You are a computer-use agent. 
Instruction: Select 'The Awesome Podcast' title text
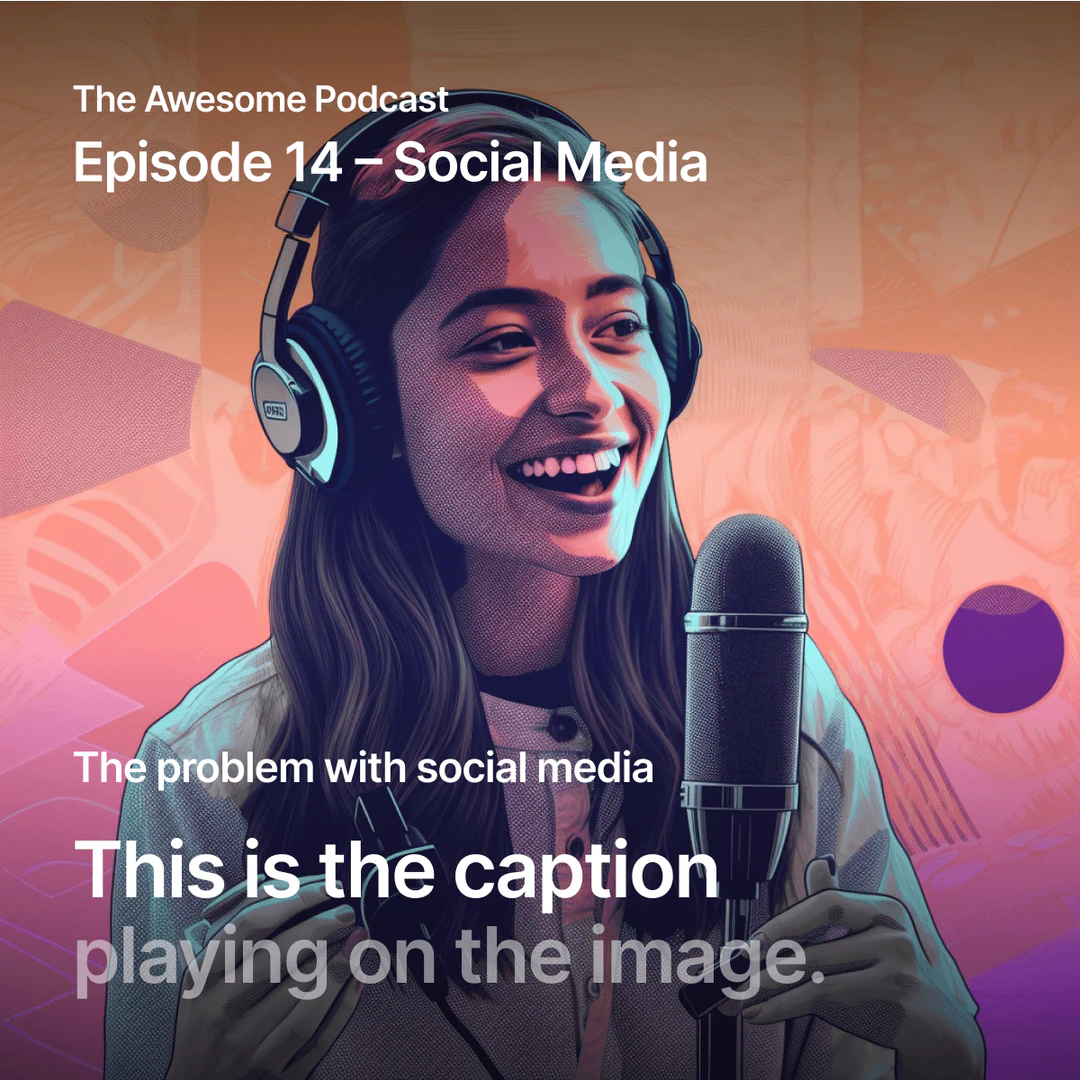point(261,99)
